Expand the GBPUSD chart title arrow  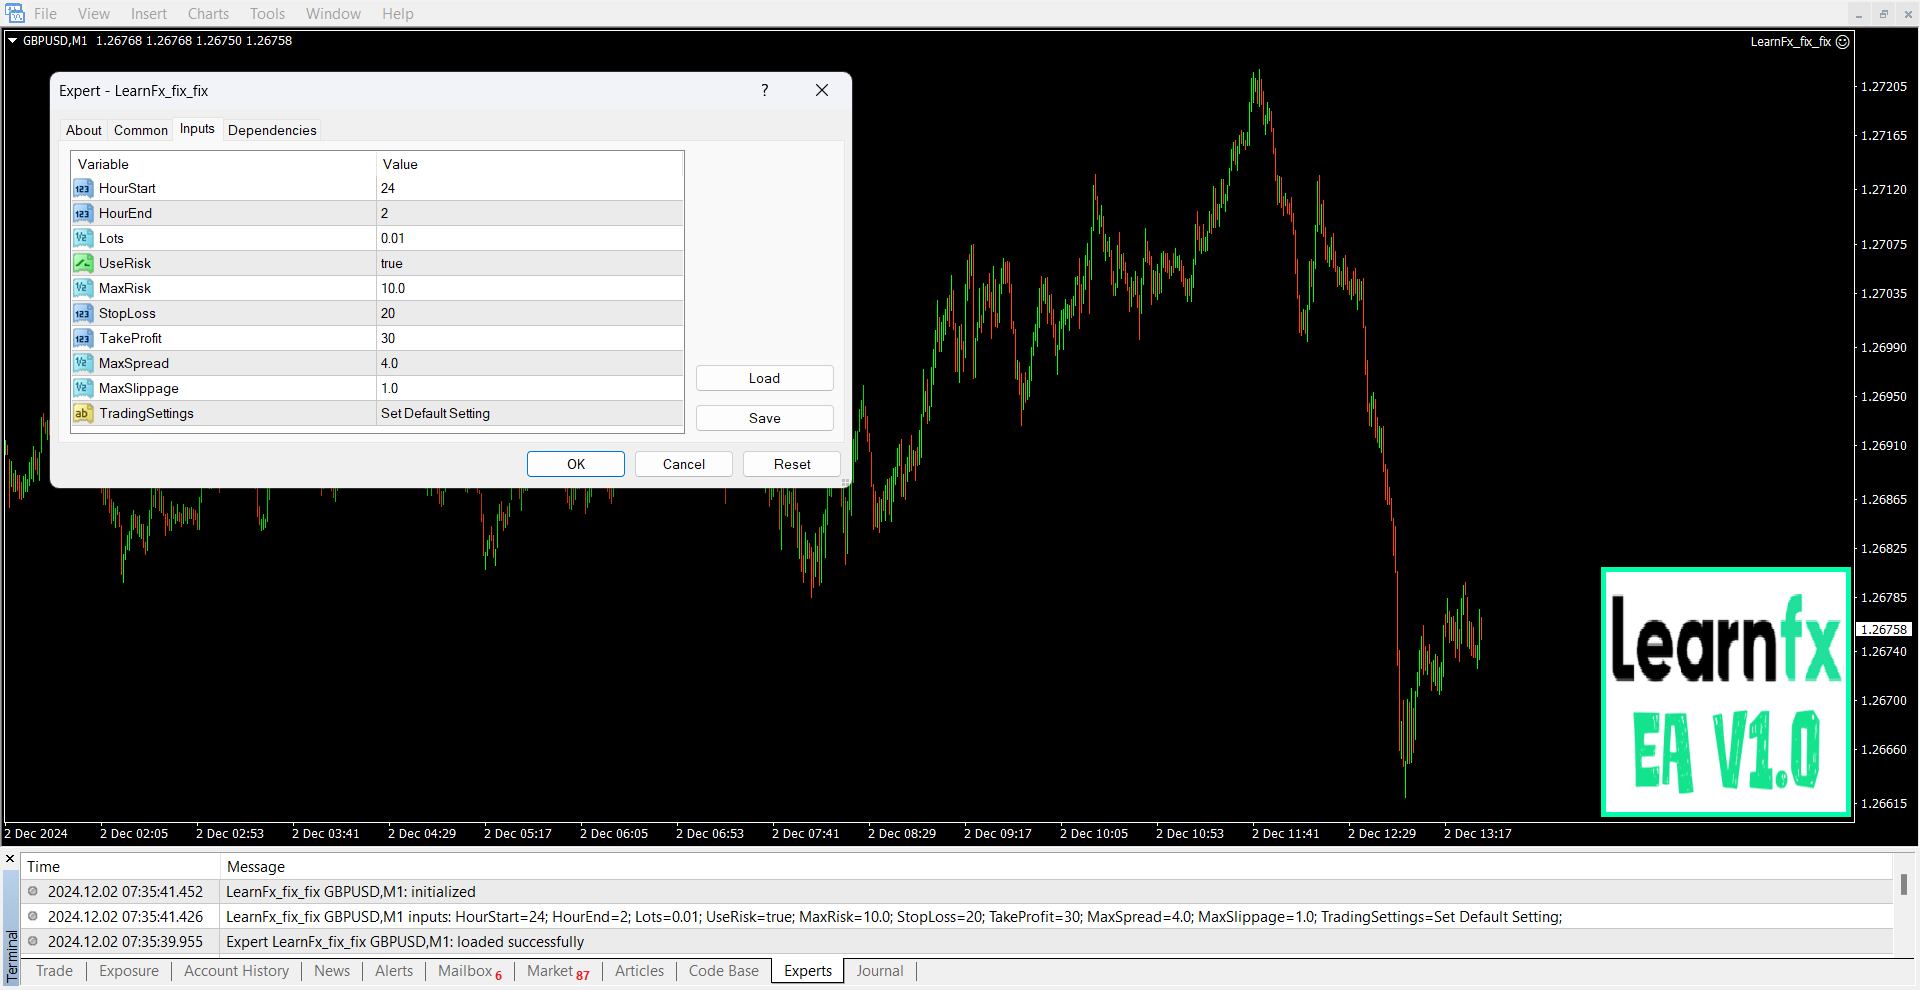coord(13,41)
